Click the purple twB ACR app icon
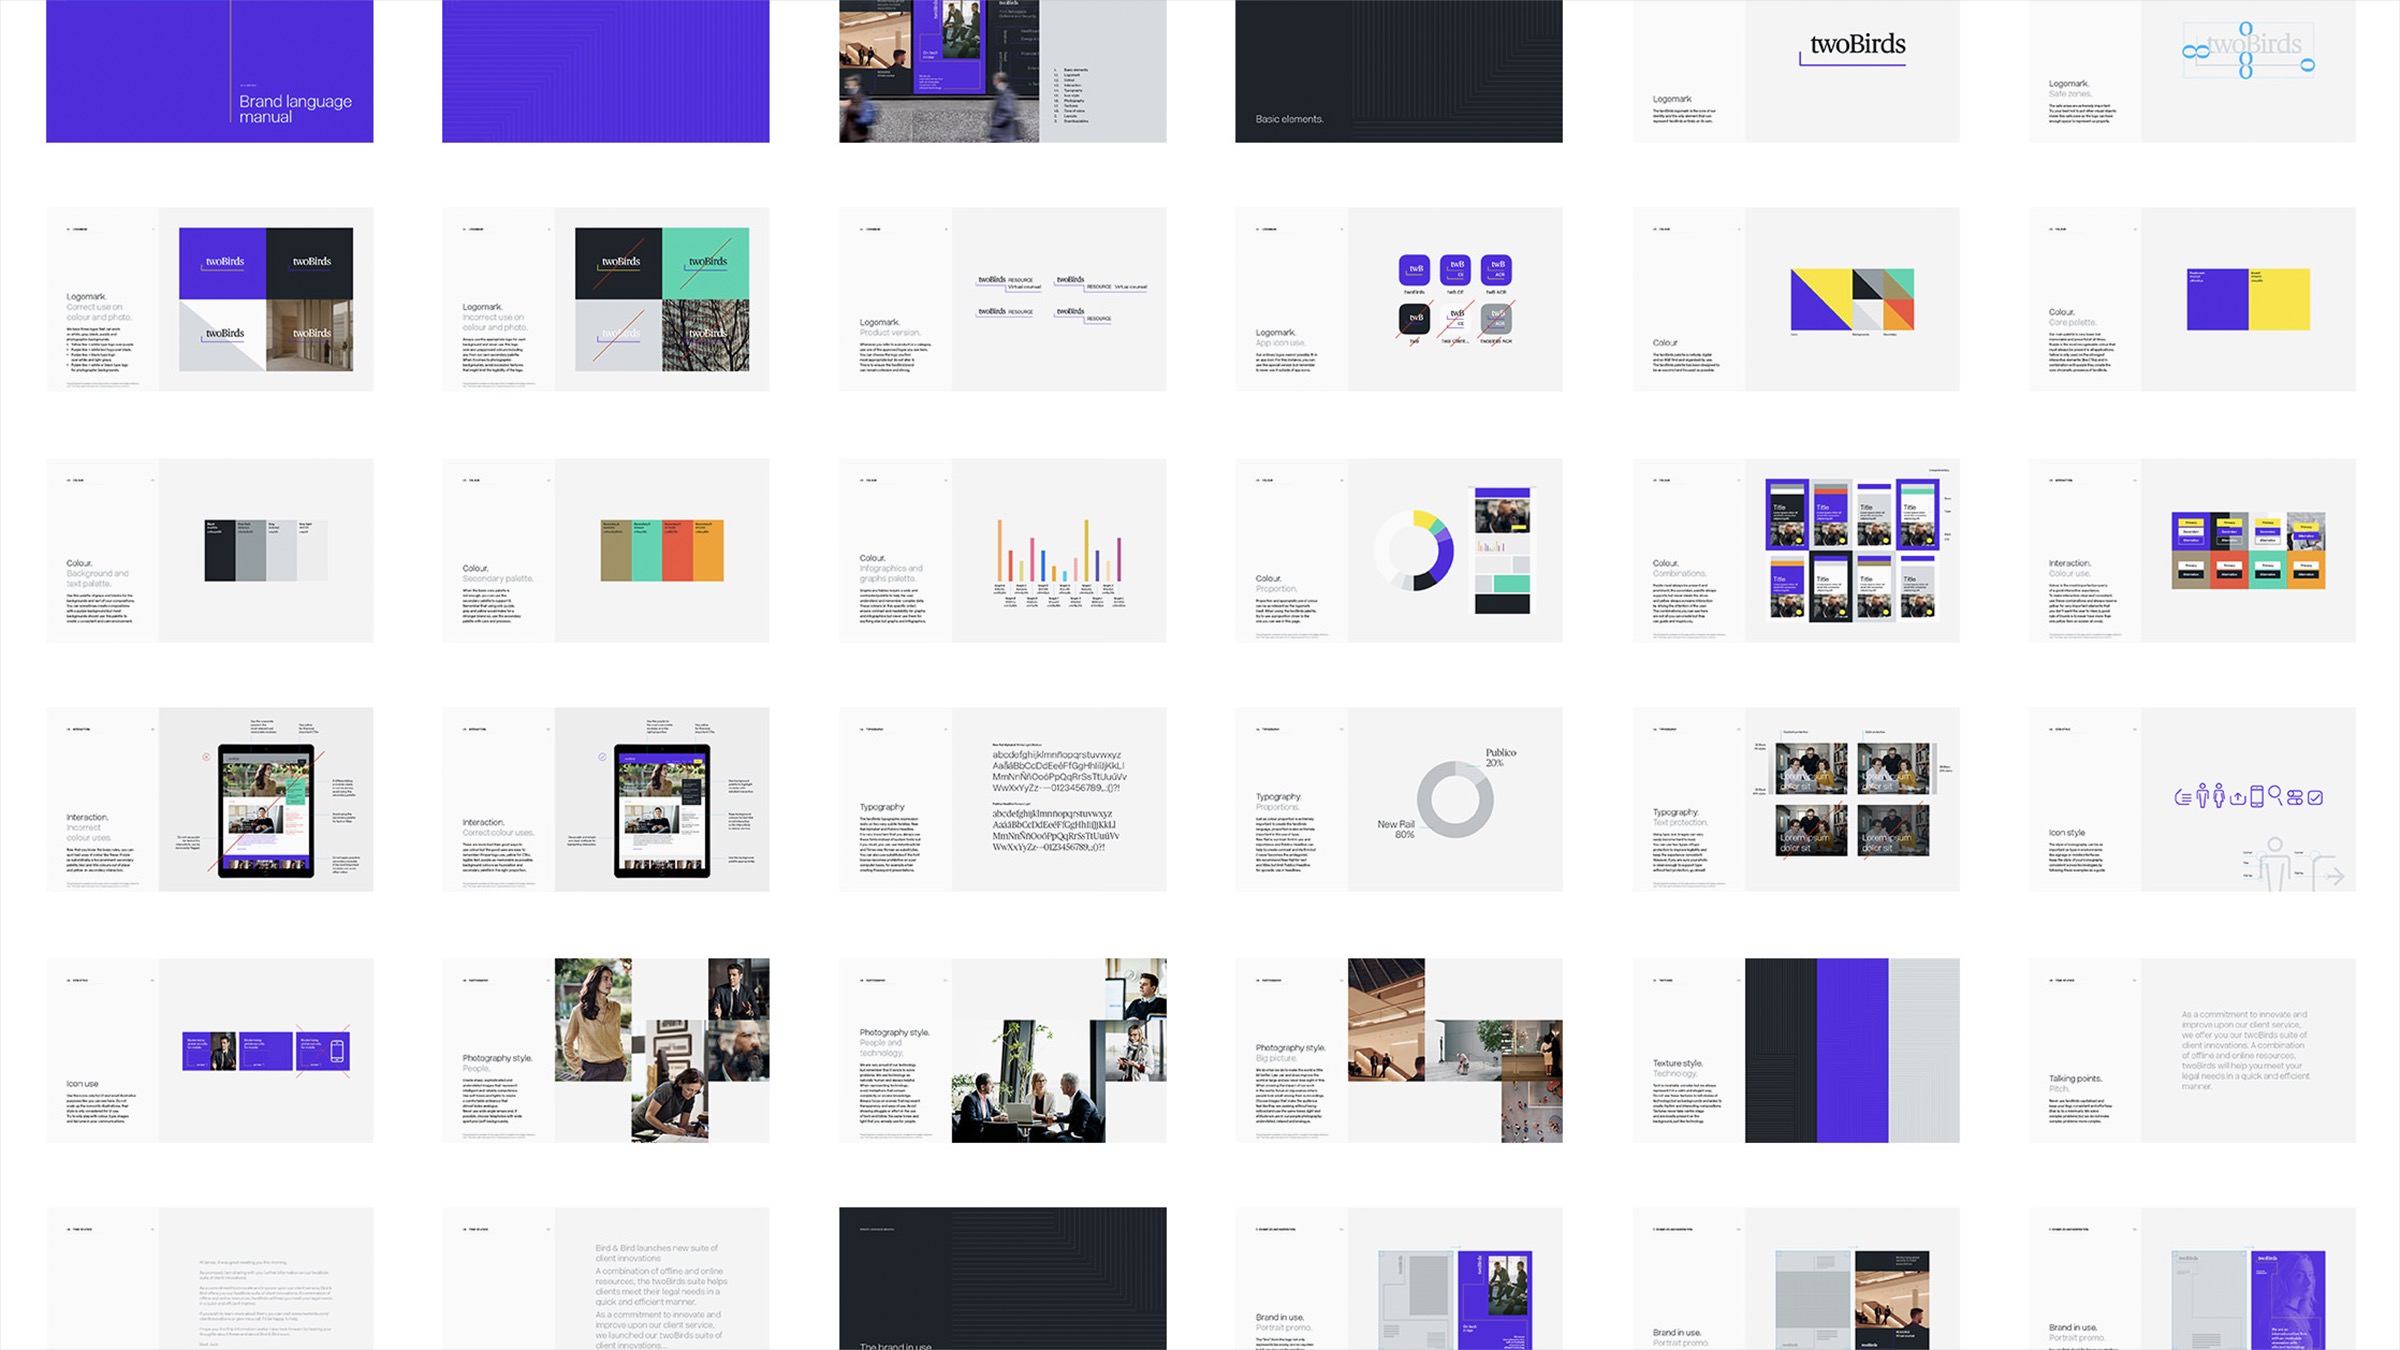Screen dimensions: 2400x1350 (x=1496, y=269)
